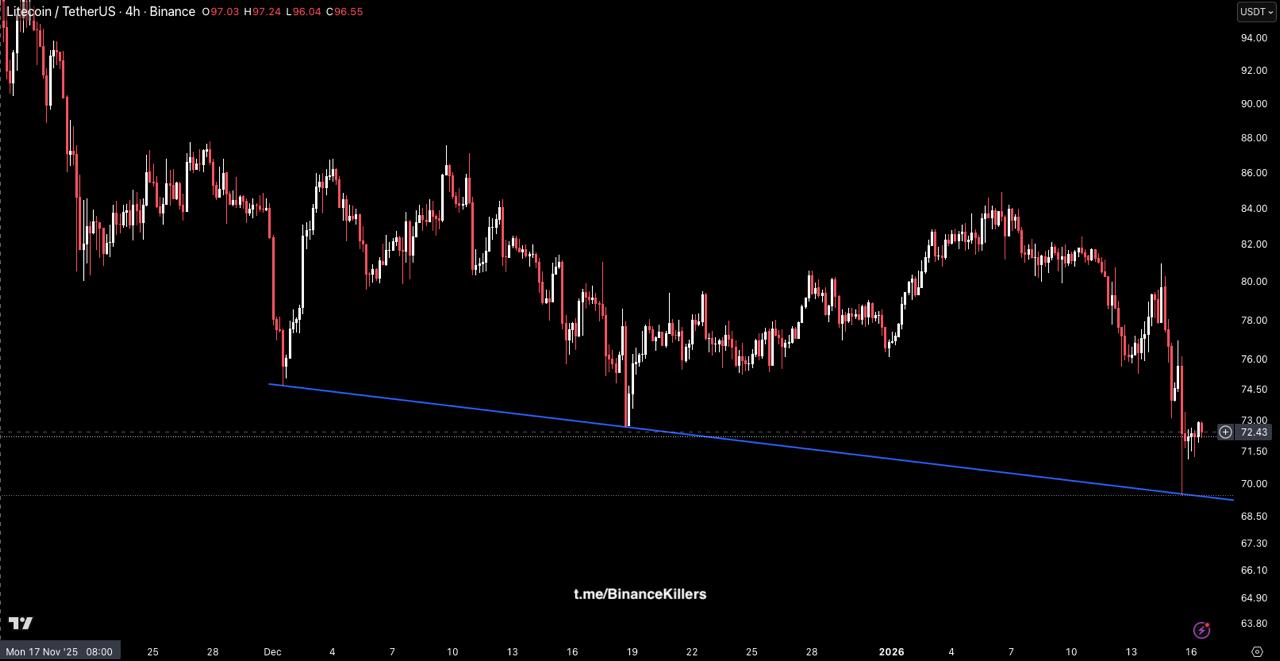The width and height of the screenshot is (1280, 661).
Task: Click the 63.80 price scale label
Action: coord(1254,623)
